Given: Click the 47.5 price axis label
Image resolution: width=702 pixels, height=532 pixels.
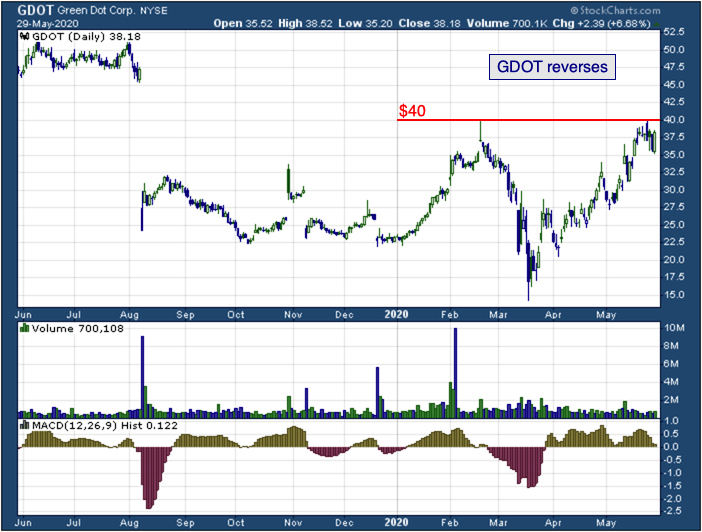Looking at the screenshot, I should 674,67.
